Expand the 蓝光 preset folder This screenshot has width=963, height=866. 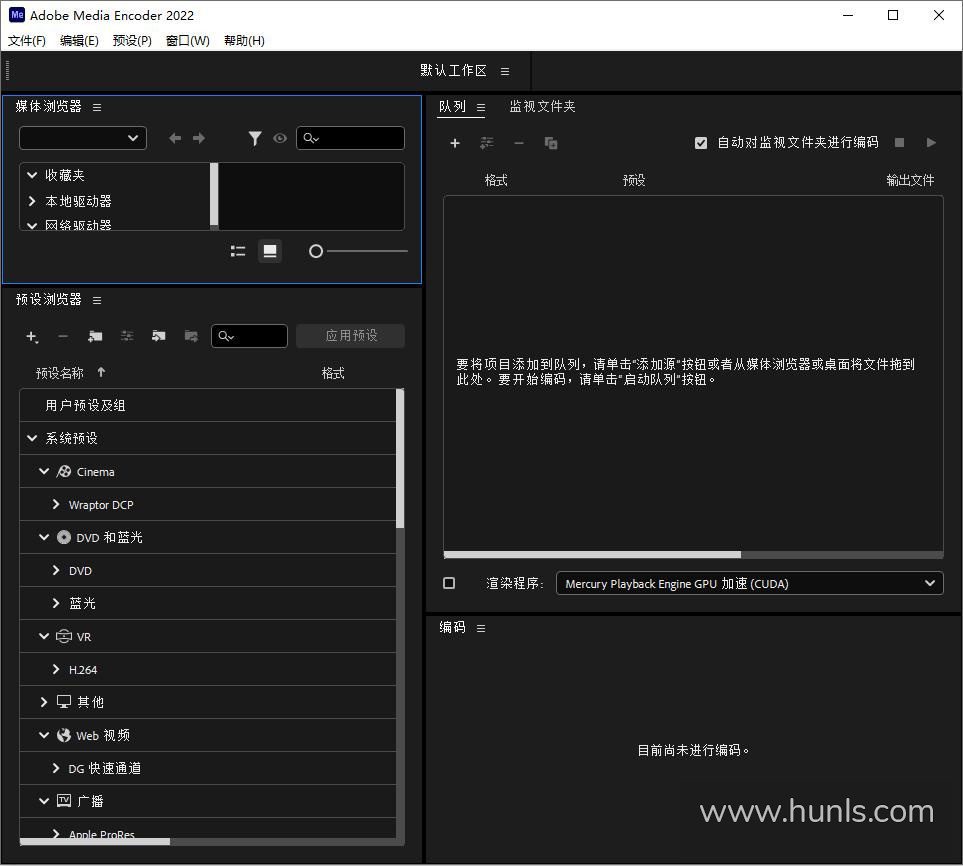[x=56, y=603]
